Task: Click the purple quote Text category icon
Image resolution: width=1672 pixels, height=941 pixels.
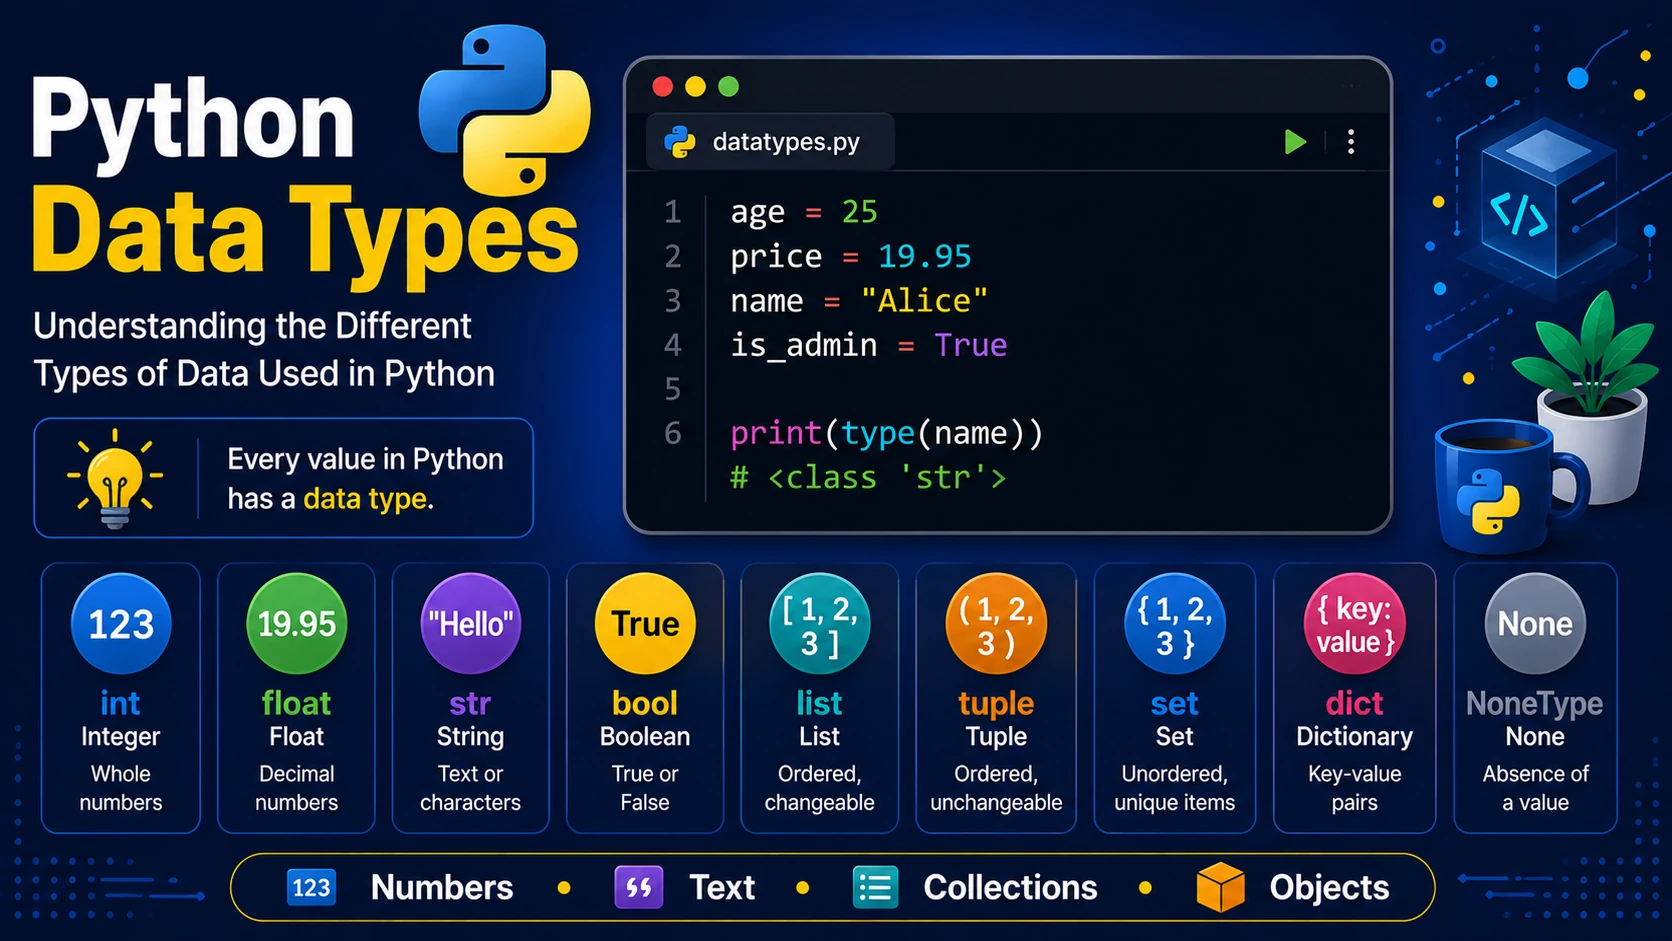Action: (639, 887)
